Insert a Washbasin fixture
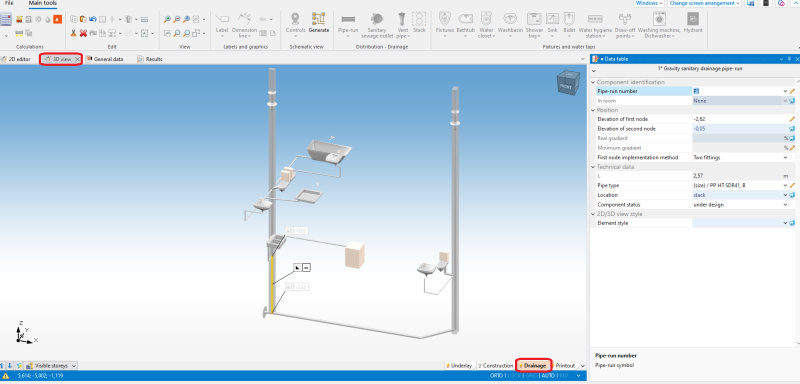The image size is (800, 384). (510, 25)
